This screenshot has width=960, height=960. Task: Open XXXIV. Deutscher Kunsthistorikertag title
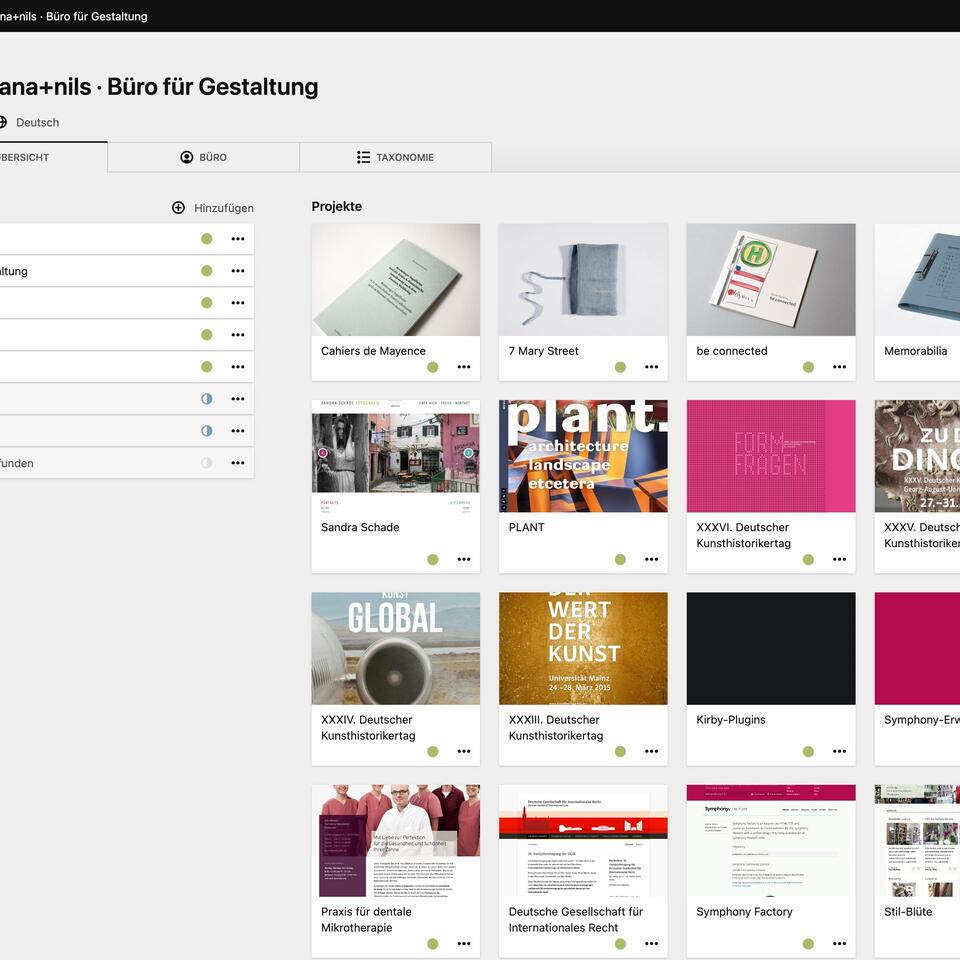tap(368, 727)
